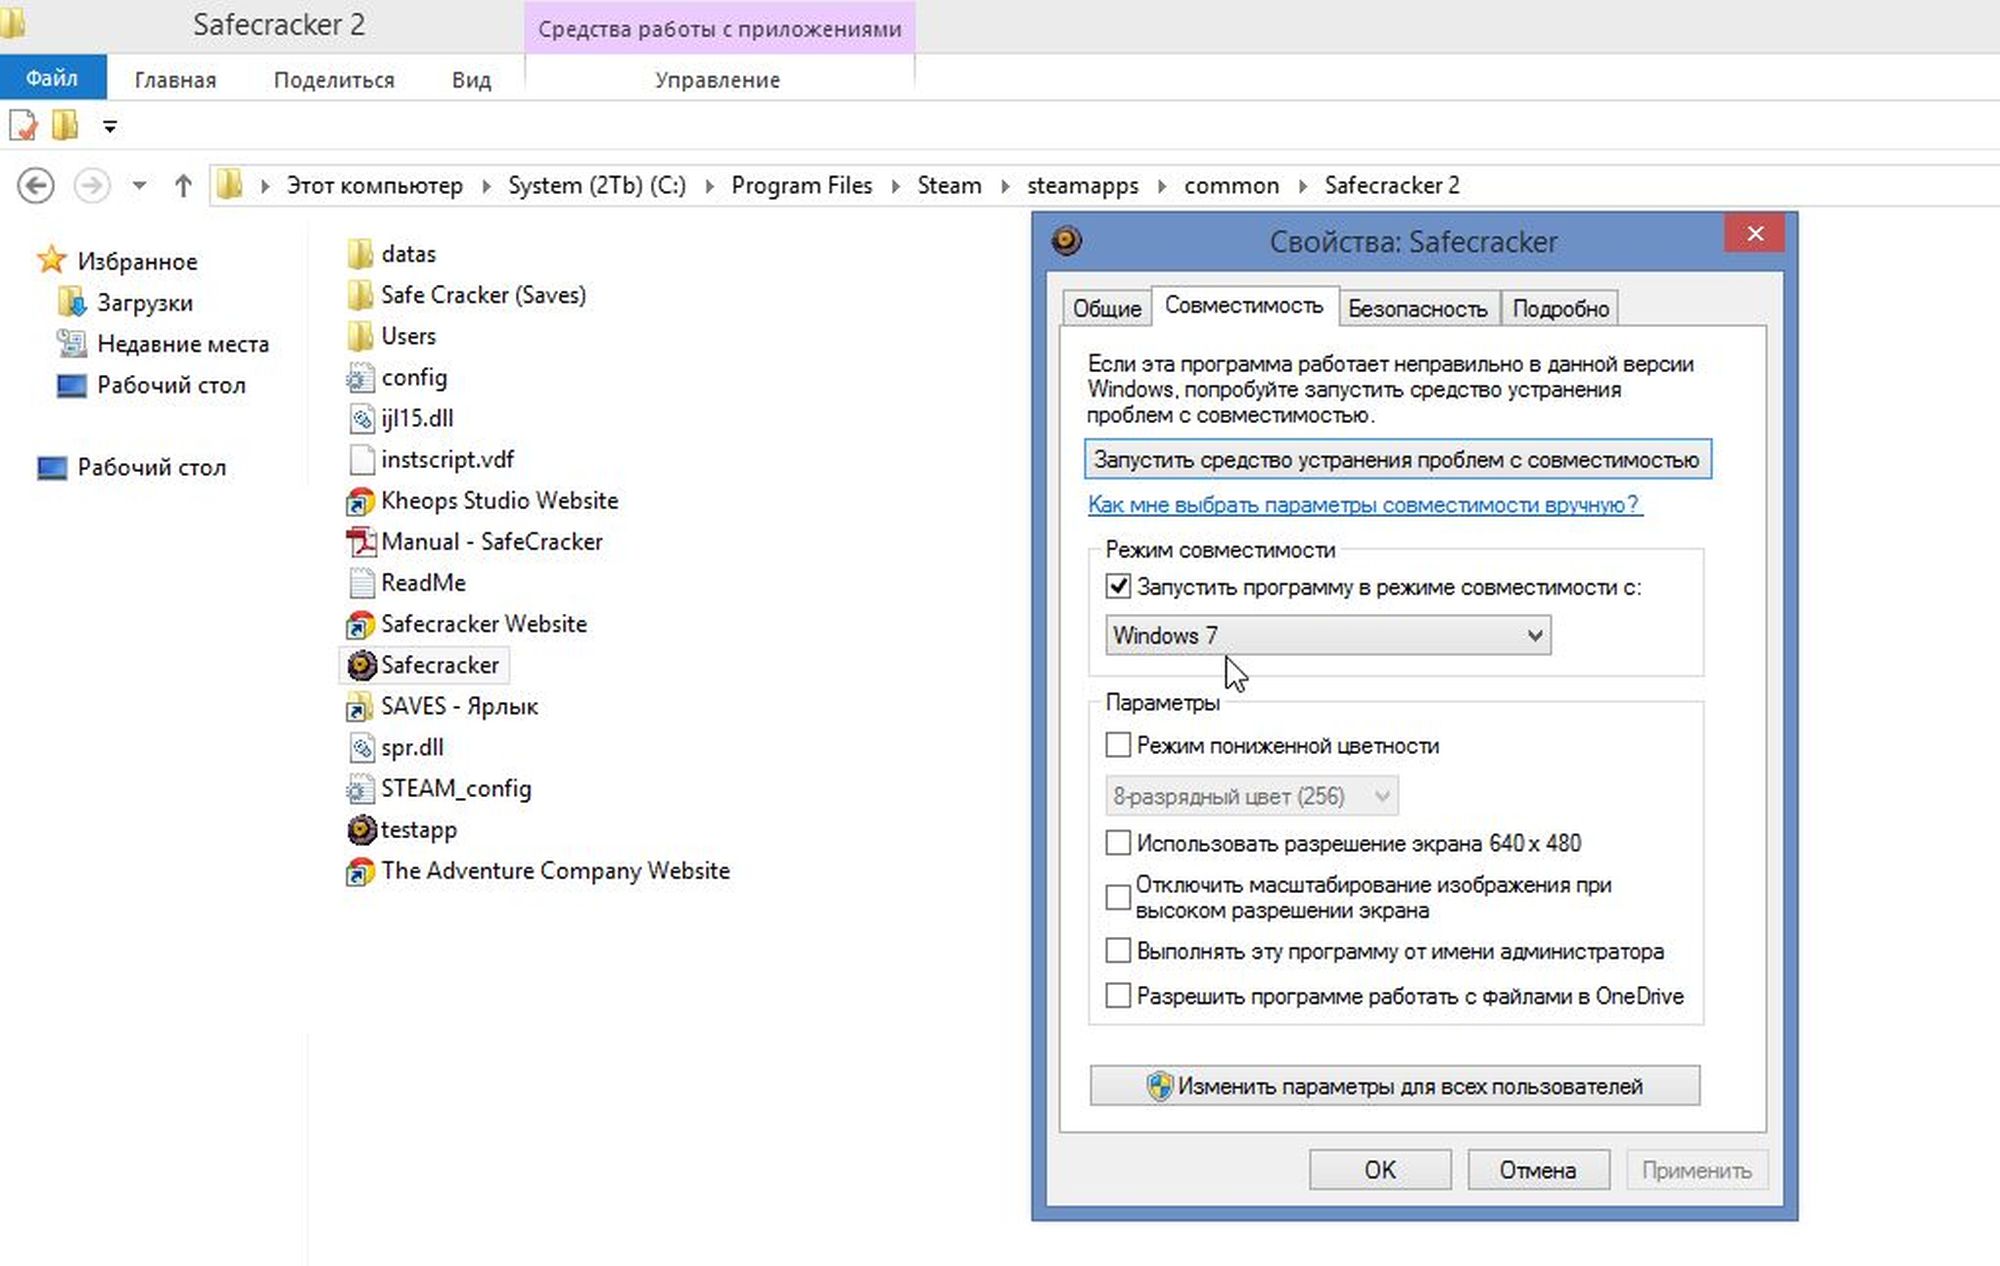2000x1266 pixels.
Task: Click the testapp executable icon
Action: tap(360, 829)
